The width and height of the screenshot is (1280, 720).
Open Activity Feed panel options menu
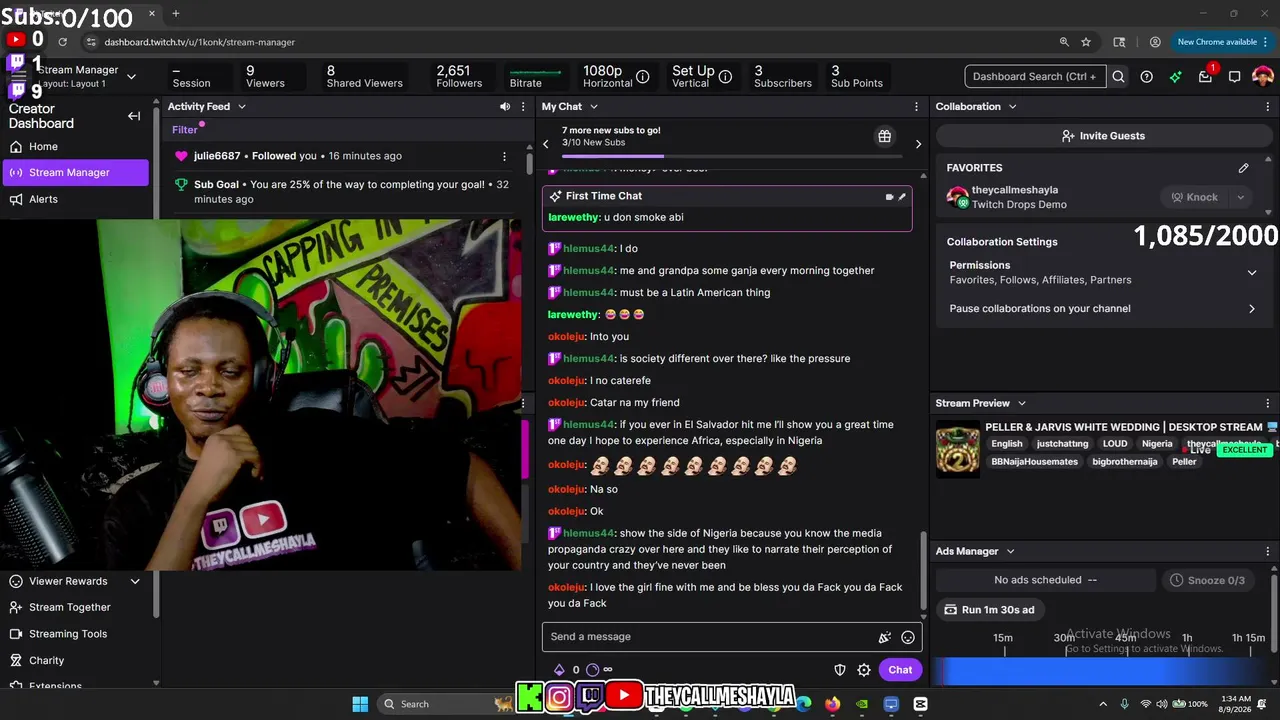coord(522,106)
